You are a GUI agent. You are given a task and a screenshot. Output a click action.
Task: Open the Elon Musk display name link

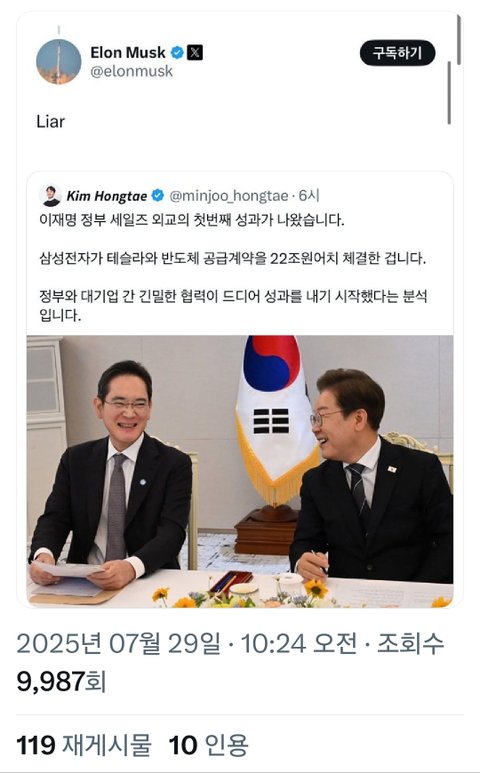point(128,52)
